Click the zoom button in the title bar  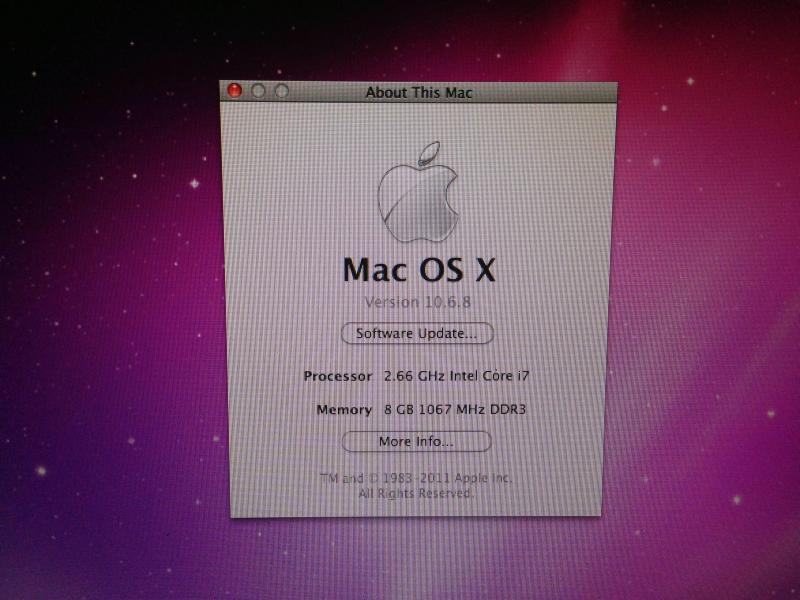282,91
